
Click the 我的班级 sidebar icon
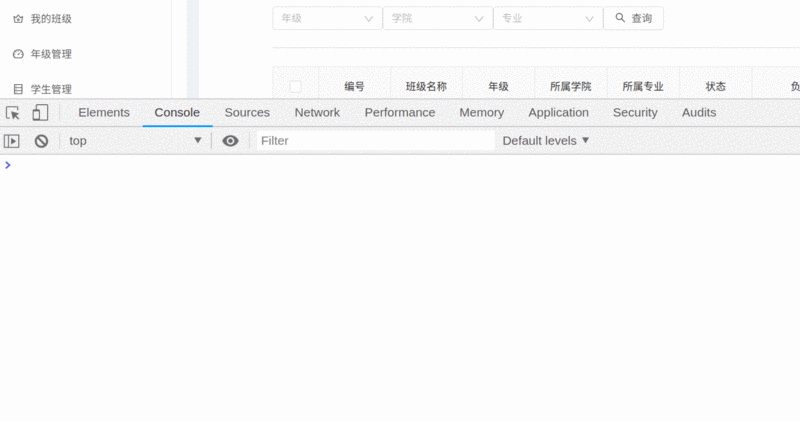(x=18, y=19)
